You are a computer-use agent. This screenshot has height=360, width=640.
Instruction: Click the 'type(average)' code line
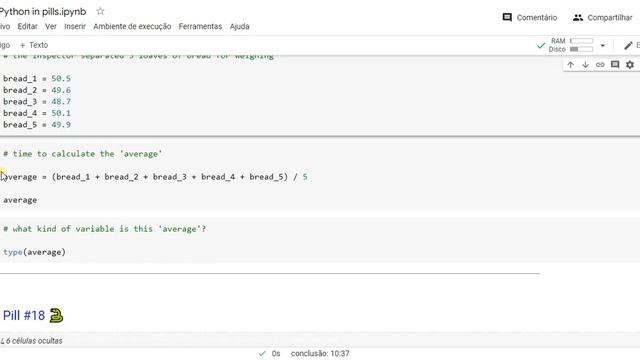[34, 252]
